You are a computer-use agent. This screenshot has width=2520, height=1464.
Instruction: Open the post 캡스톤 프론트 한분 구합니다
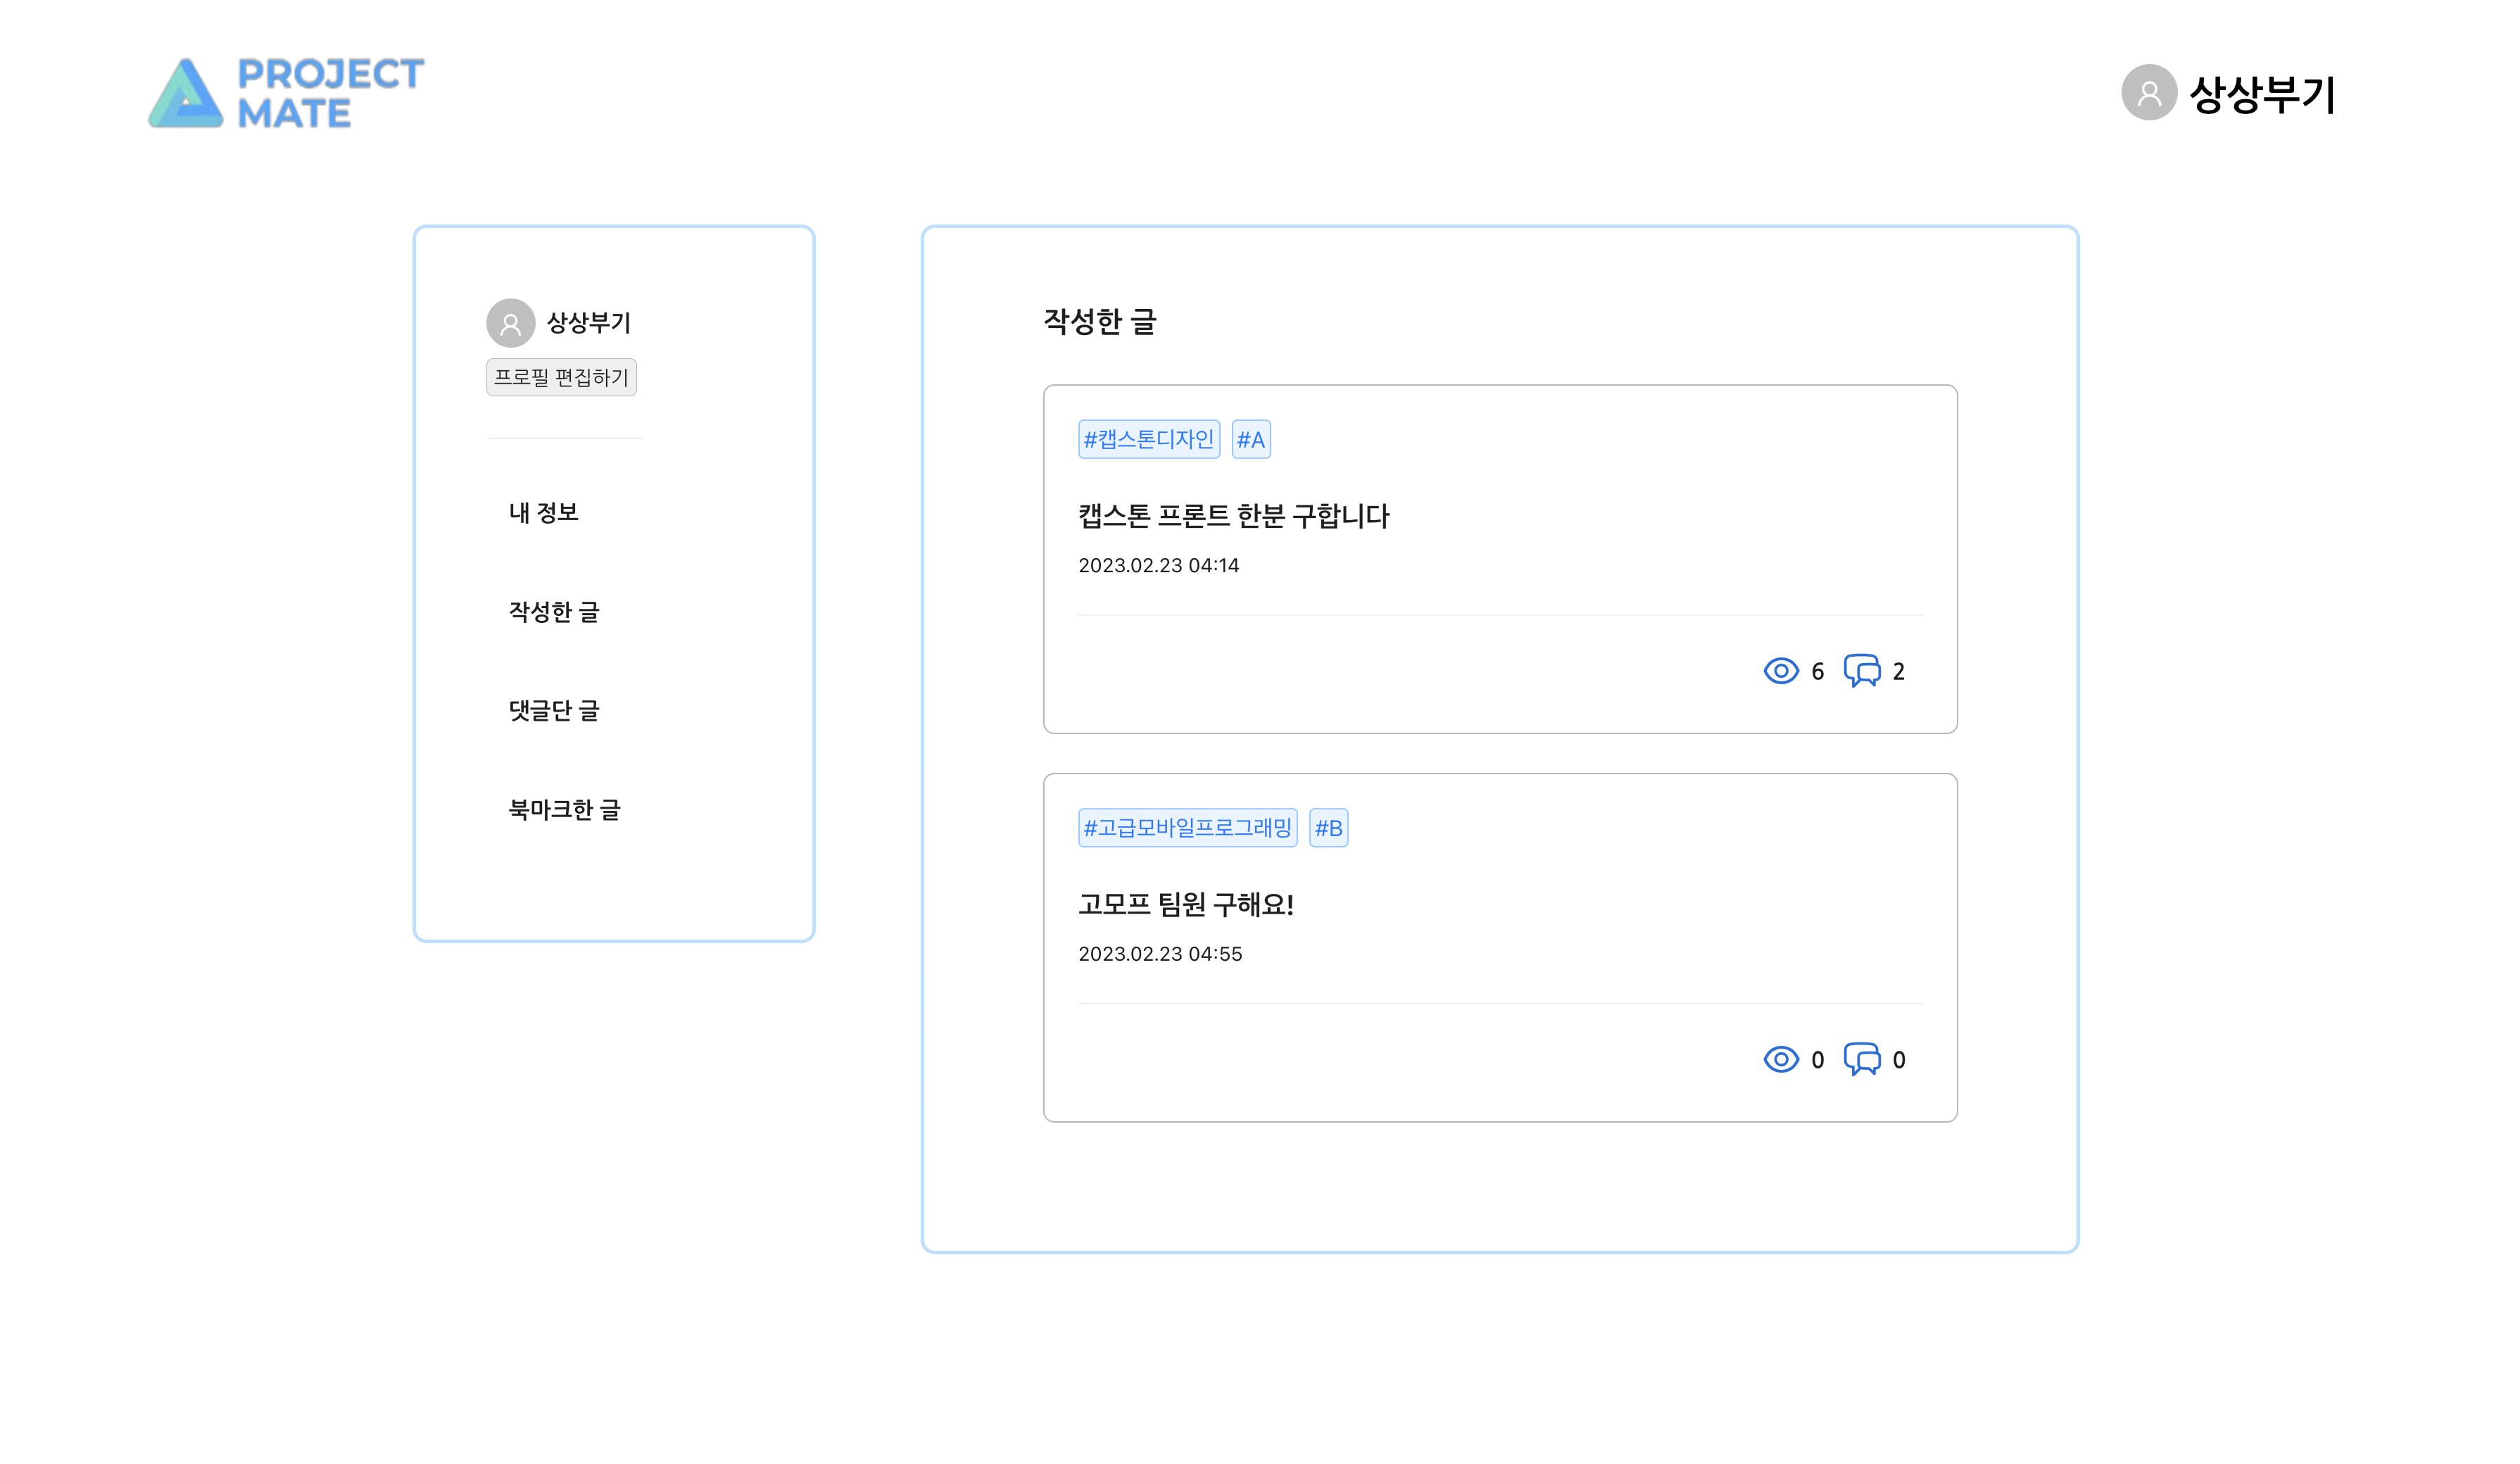pyautogui.click(x=1236, y=517)
